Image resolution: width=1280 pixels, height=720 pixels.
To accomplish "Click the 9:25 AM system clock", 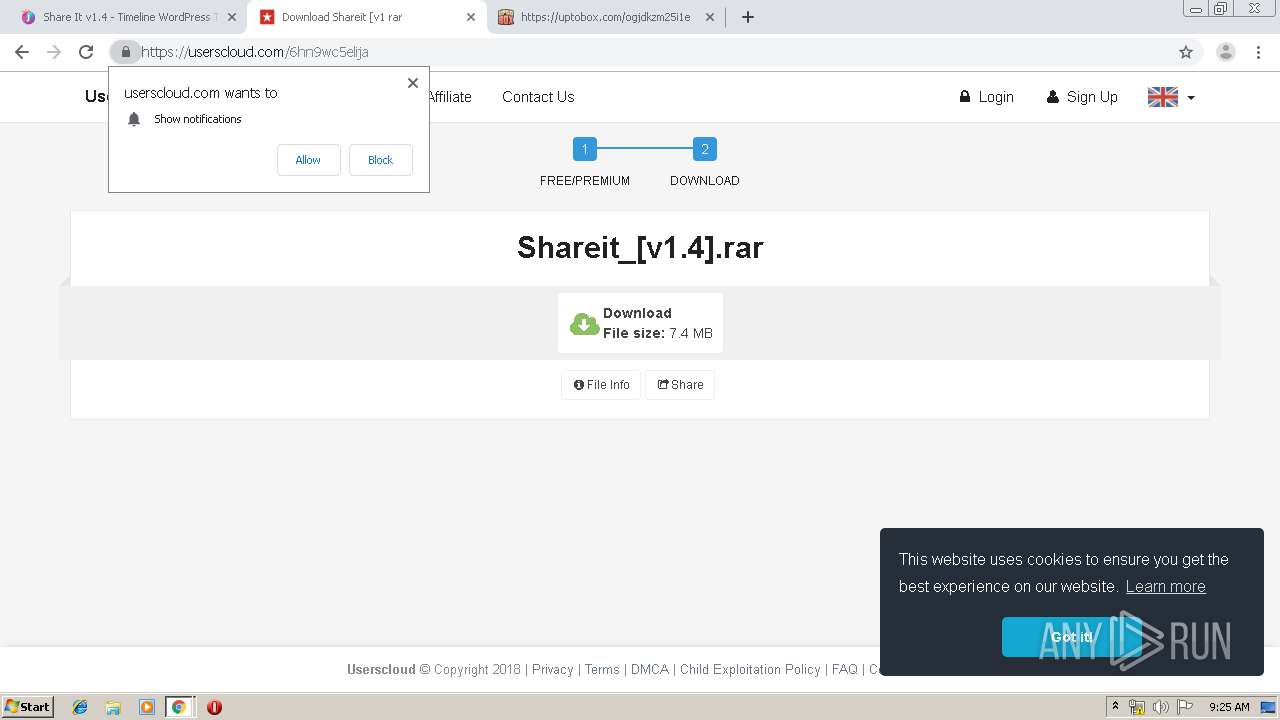I will 1229,707.
